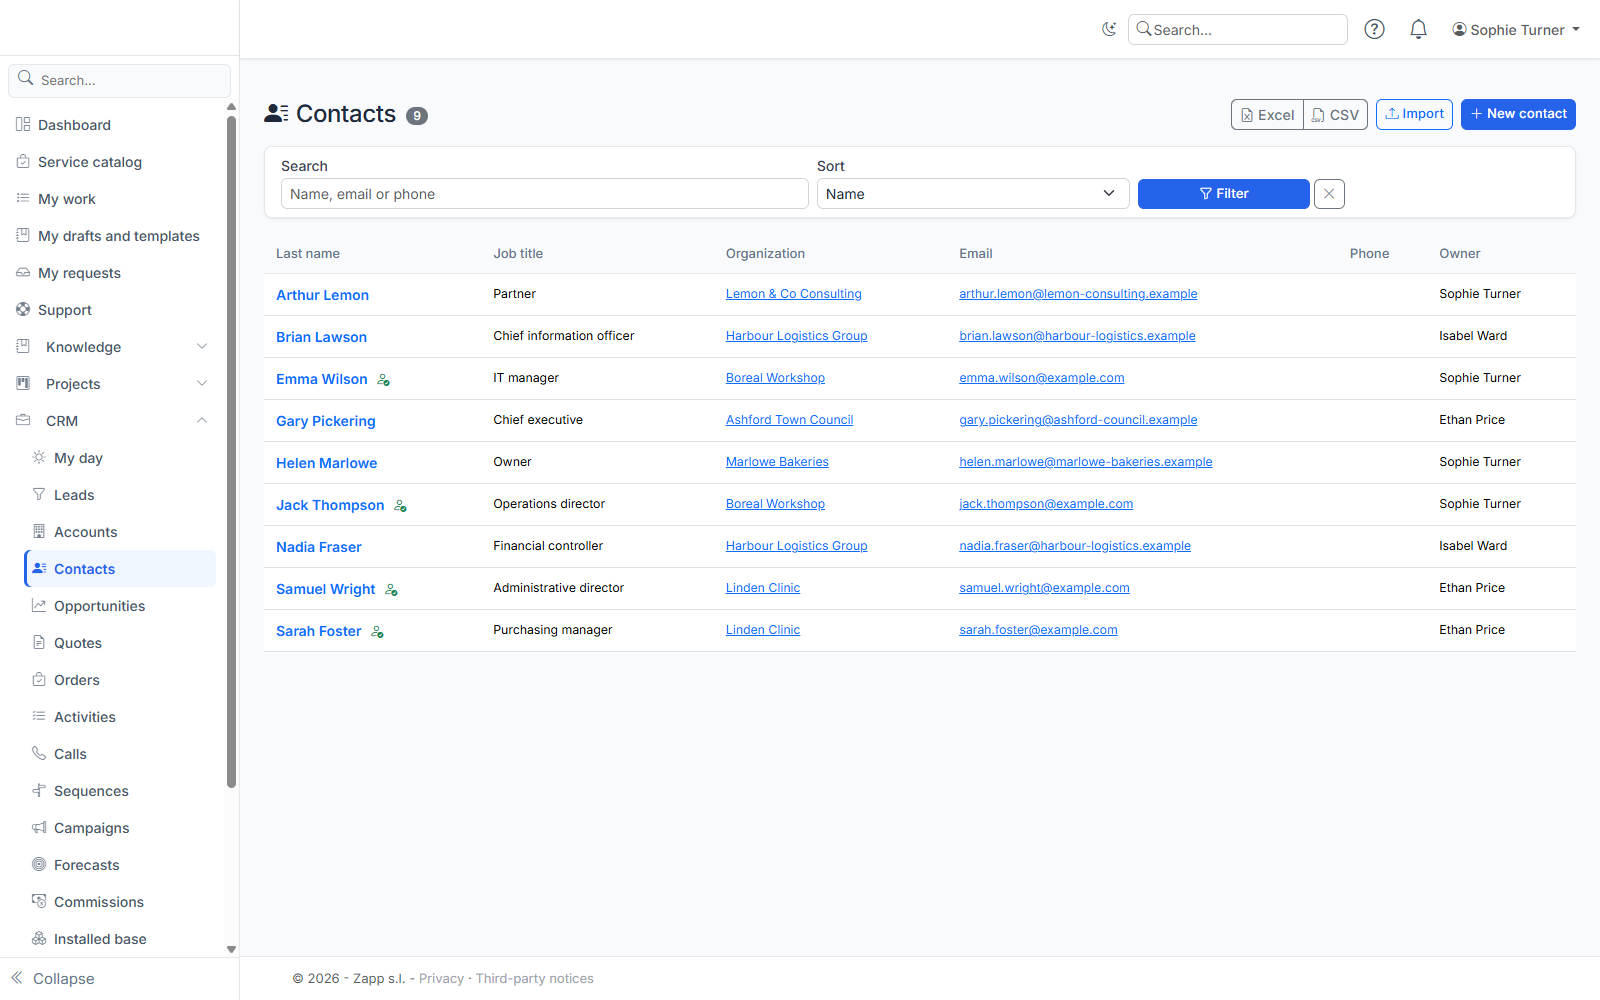Expand the Projects menu chevron
The width and height of the screenshot is (1600, 1000).
pos(202,384)
